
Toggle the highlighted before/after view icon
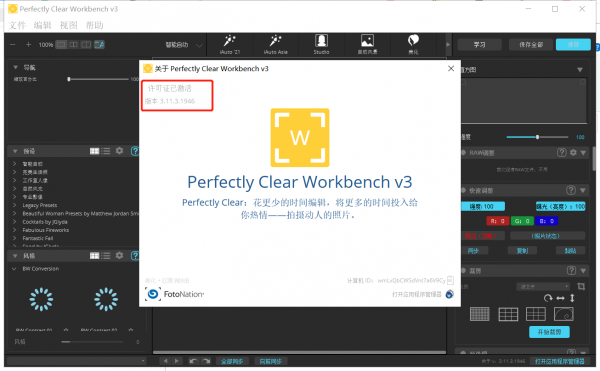[99, 45]
